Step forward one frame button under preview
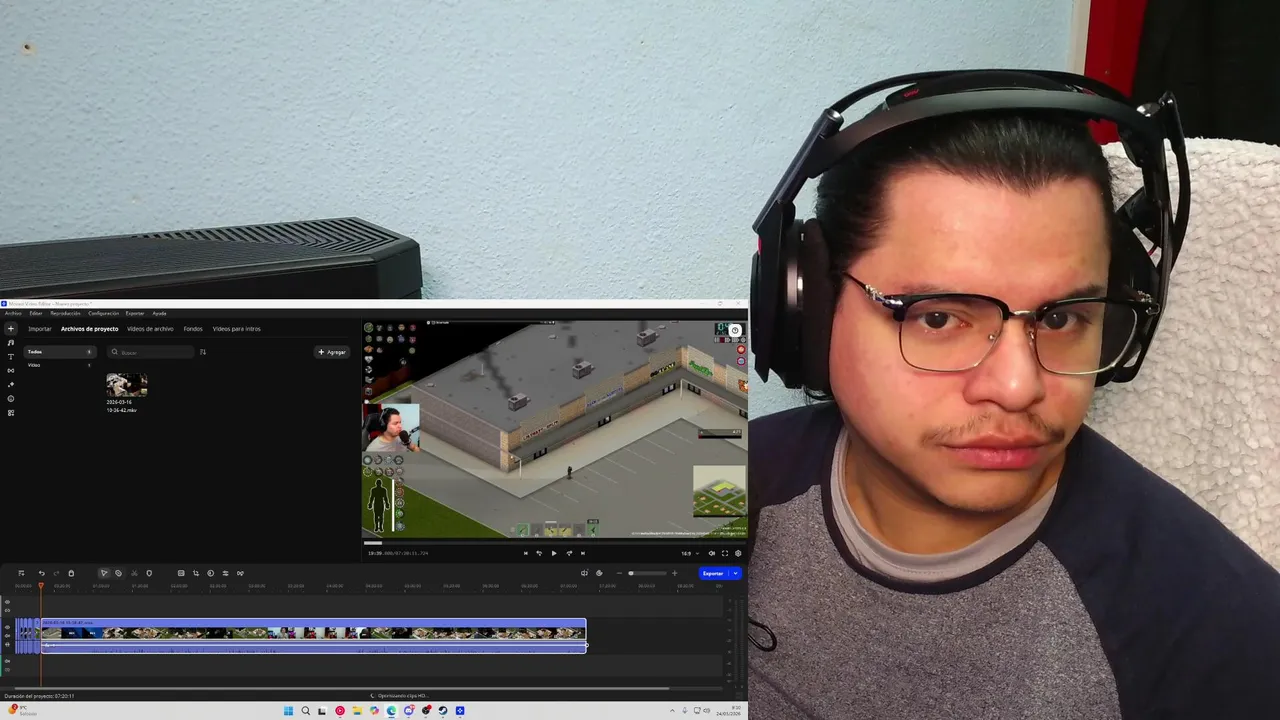 (x=569, y=553)
